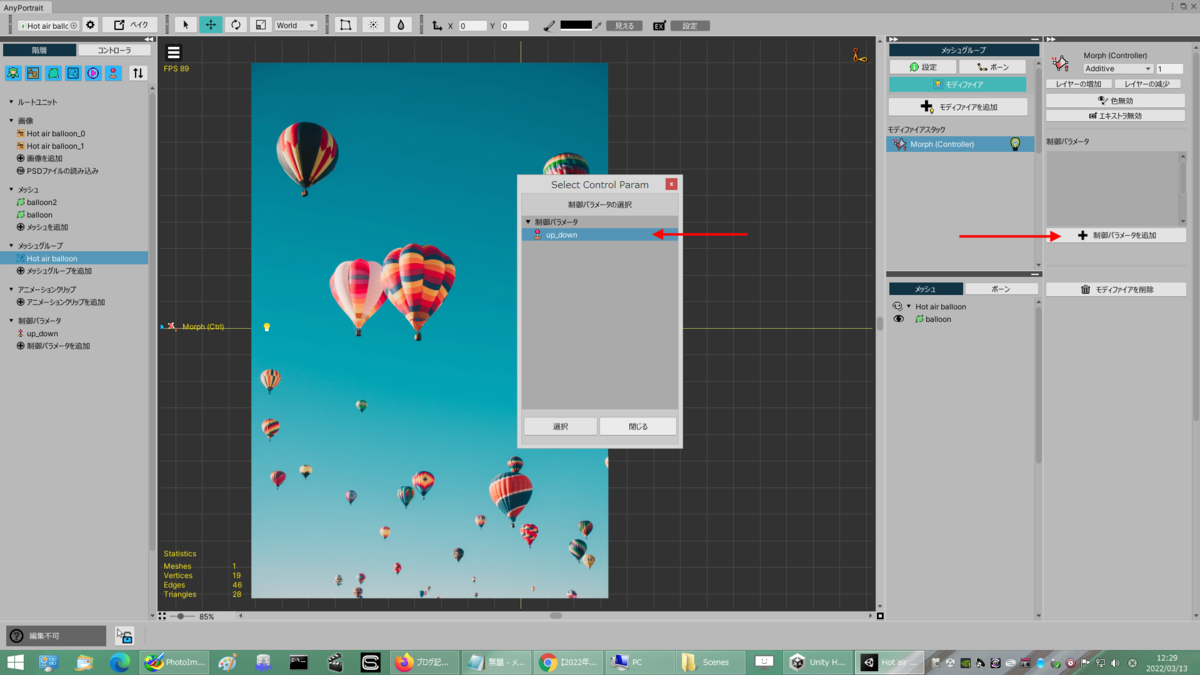Switch to the コントローラ tab

pyautogui.click(x=114, y=50)
